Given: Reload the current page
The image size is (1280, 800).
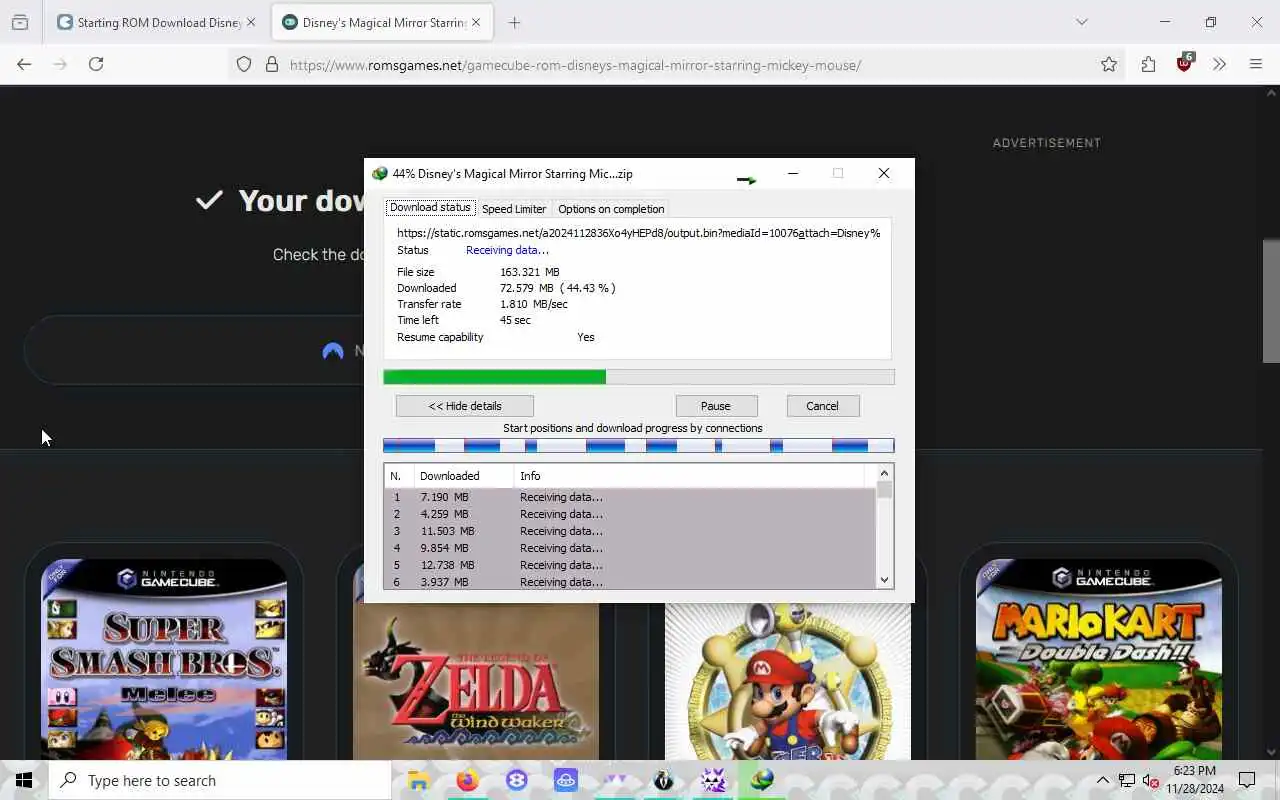Looking at the screenshot, I should (x=96, y=64).
